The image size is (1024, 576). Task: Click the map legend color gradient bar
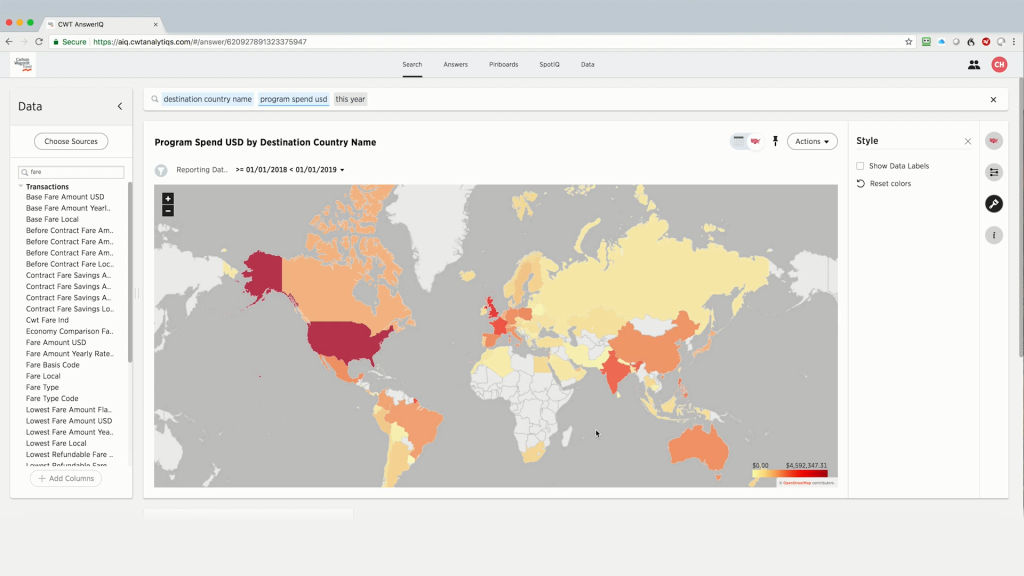pyautogui.click(x=789, y=473)
